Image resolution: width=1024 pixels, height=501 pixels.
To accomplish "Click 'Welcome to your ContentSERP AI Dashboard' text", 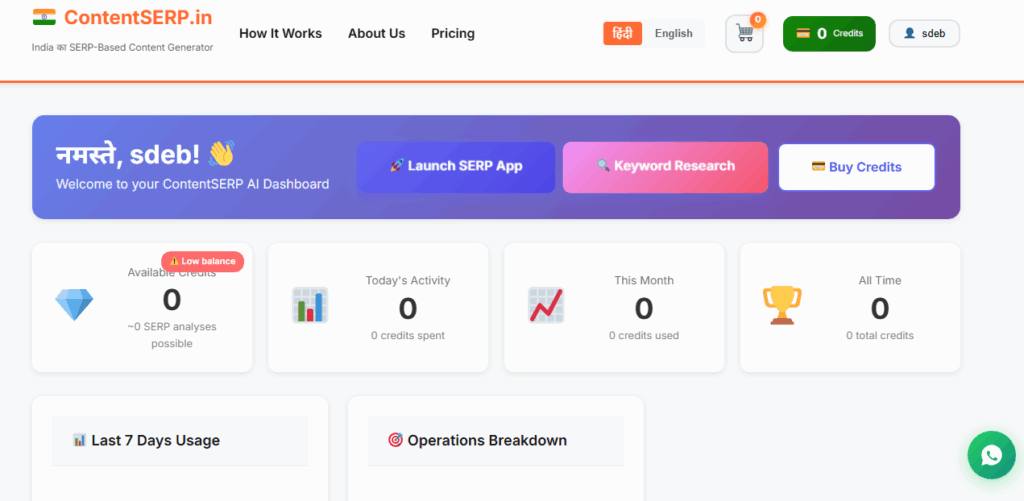I will tap(193, 184).
